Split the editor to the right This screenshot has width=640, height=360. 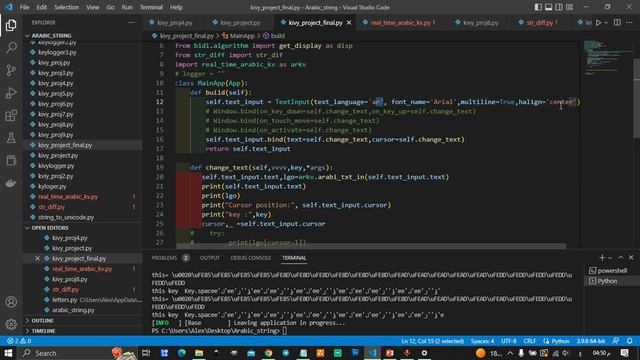[617, 23]
